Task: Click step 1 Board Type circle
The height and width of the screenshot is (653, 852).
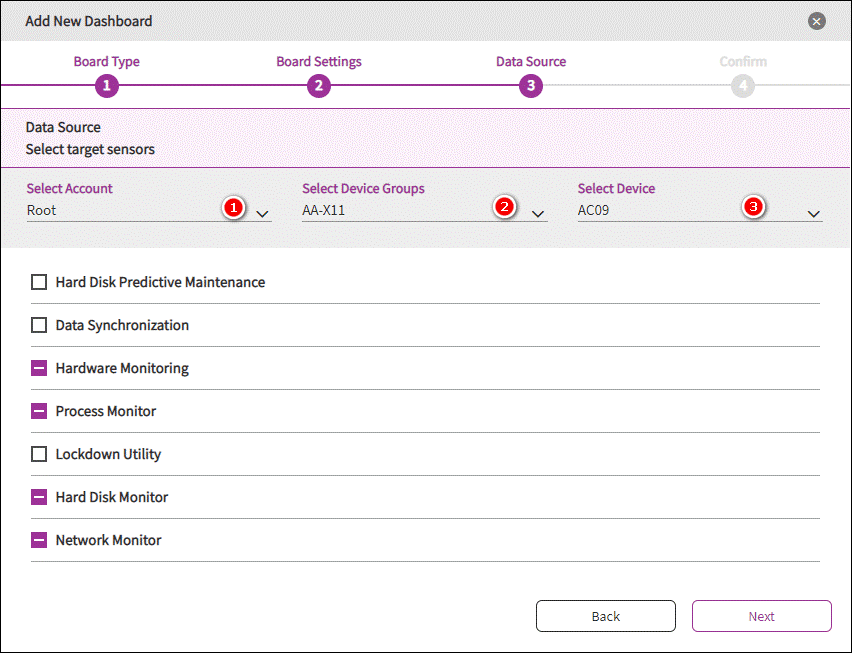Action: pos(107,86)
